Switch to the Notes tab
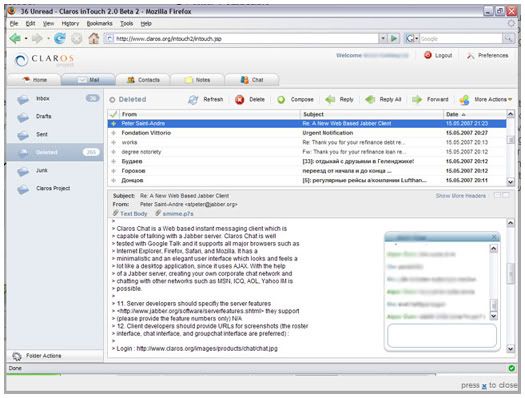The image size is (525, 398). pyautogui.click(x=198, y=80)
